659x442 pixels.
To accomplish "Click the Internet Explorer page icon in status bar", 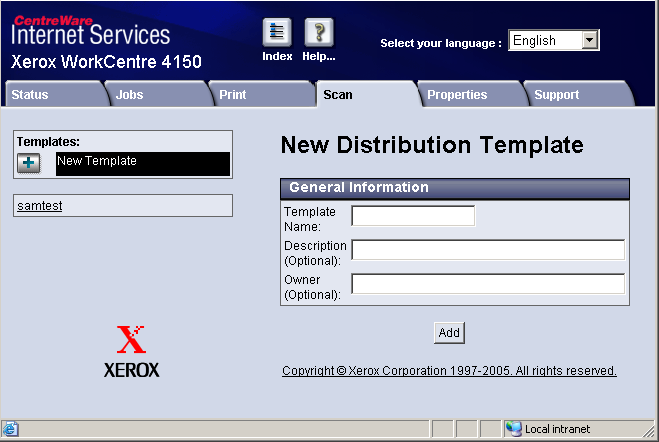I will [x=10, y=429].
